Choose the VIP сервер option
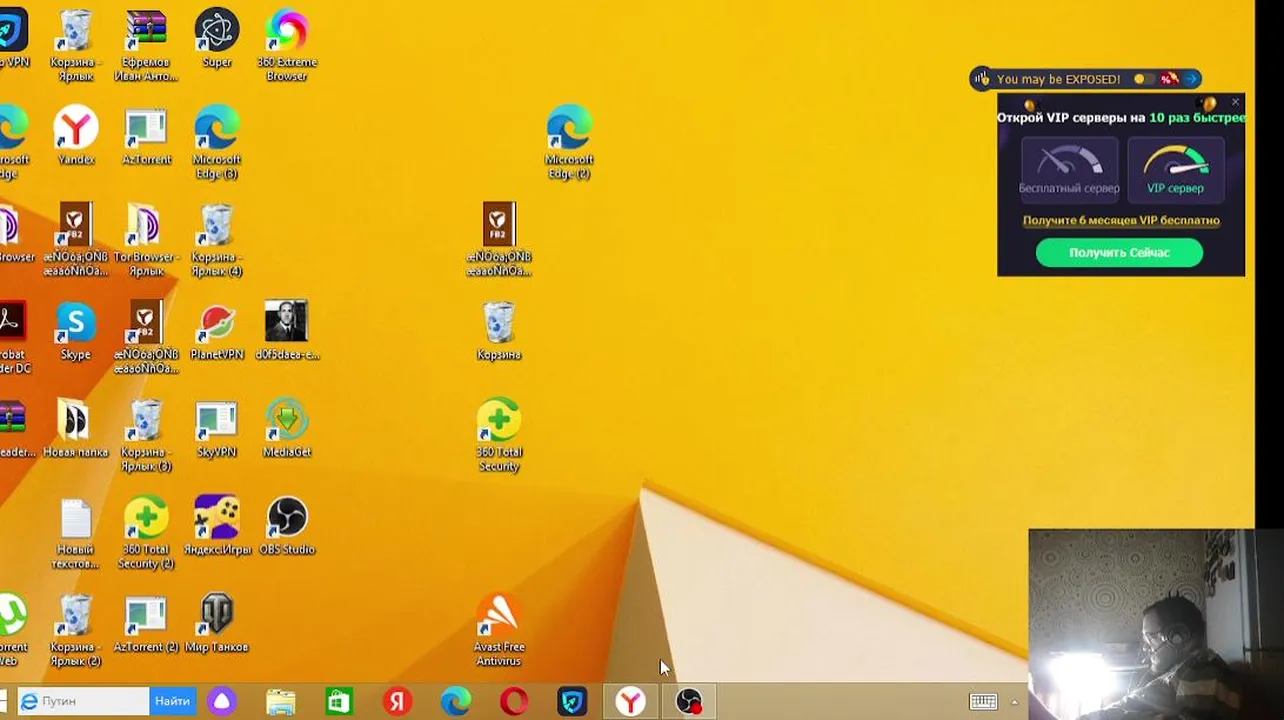 pos(1175,168)
